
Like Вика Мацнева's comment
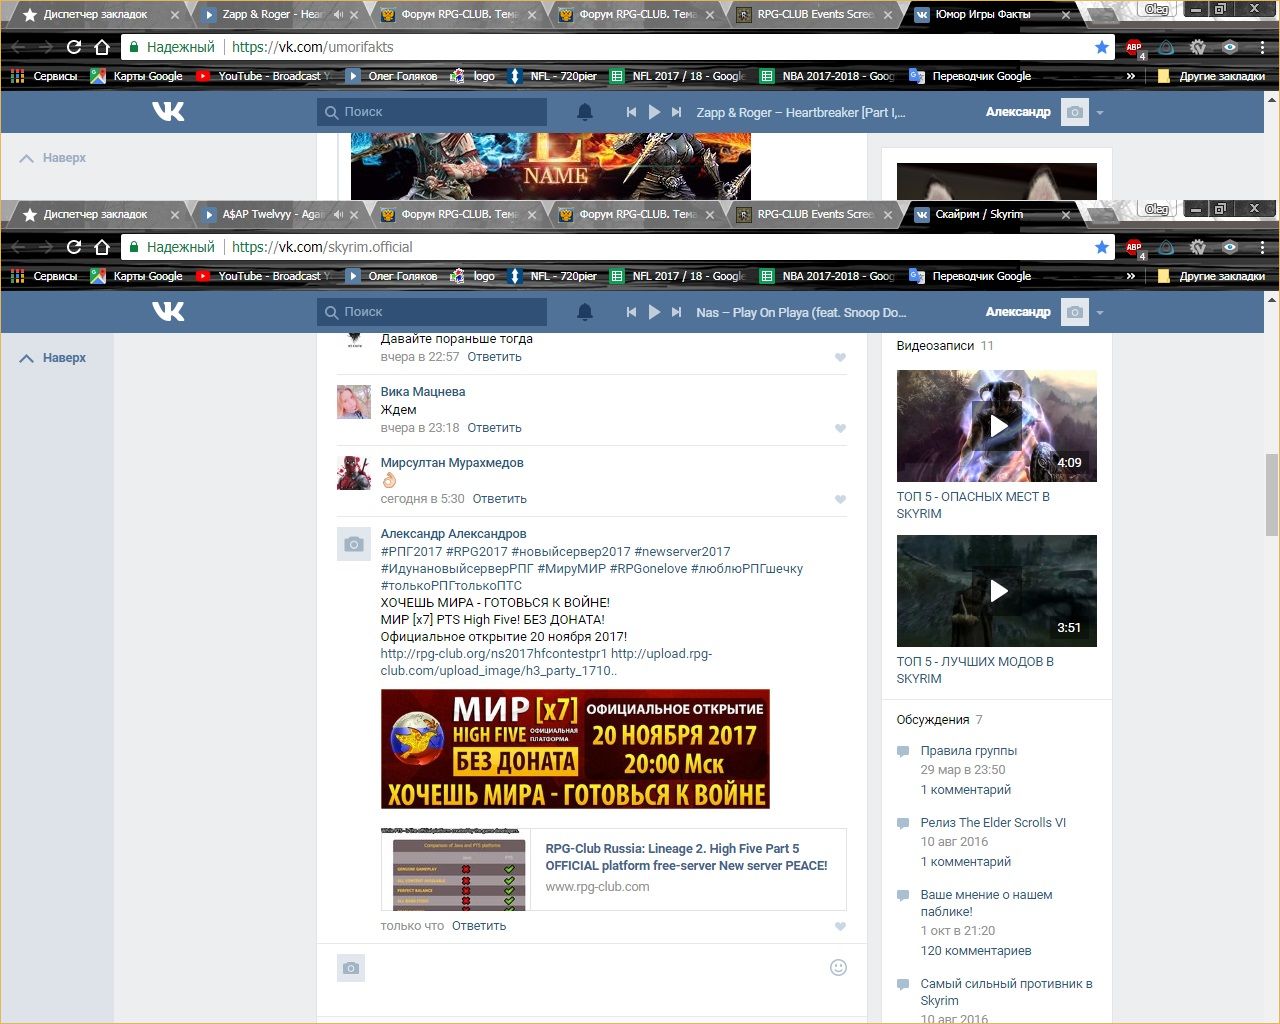(x=840, y=428)
